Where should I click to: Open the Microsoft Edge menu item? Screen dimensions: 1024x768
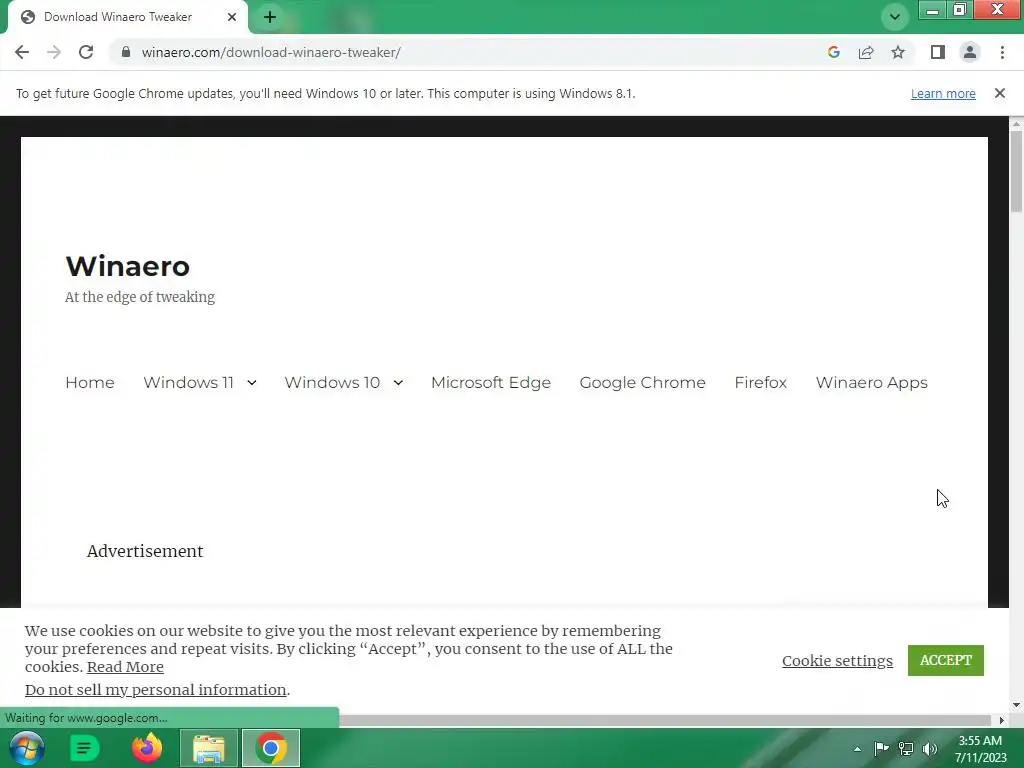point(491,383)
